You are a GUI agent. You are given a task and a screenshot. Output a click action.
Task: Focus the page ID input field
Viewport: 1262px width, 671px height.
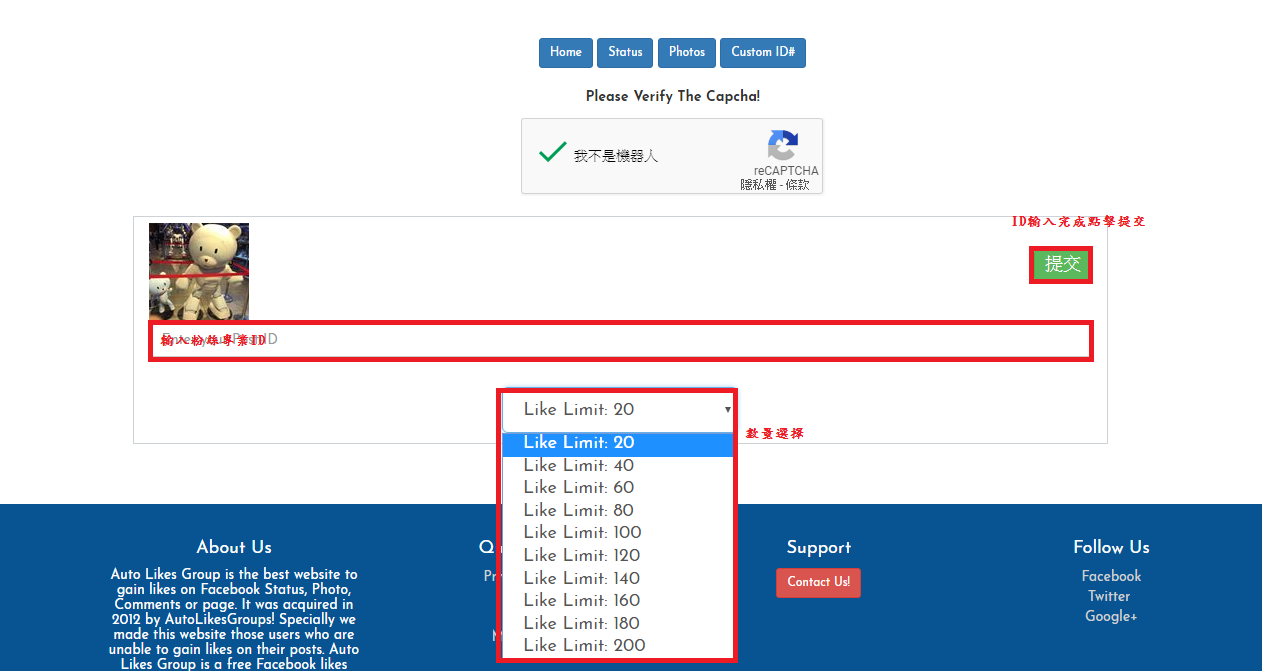(x=620, y=340)
